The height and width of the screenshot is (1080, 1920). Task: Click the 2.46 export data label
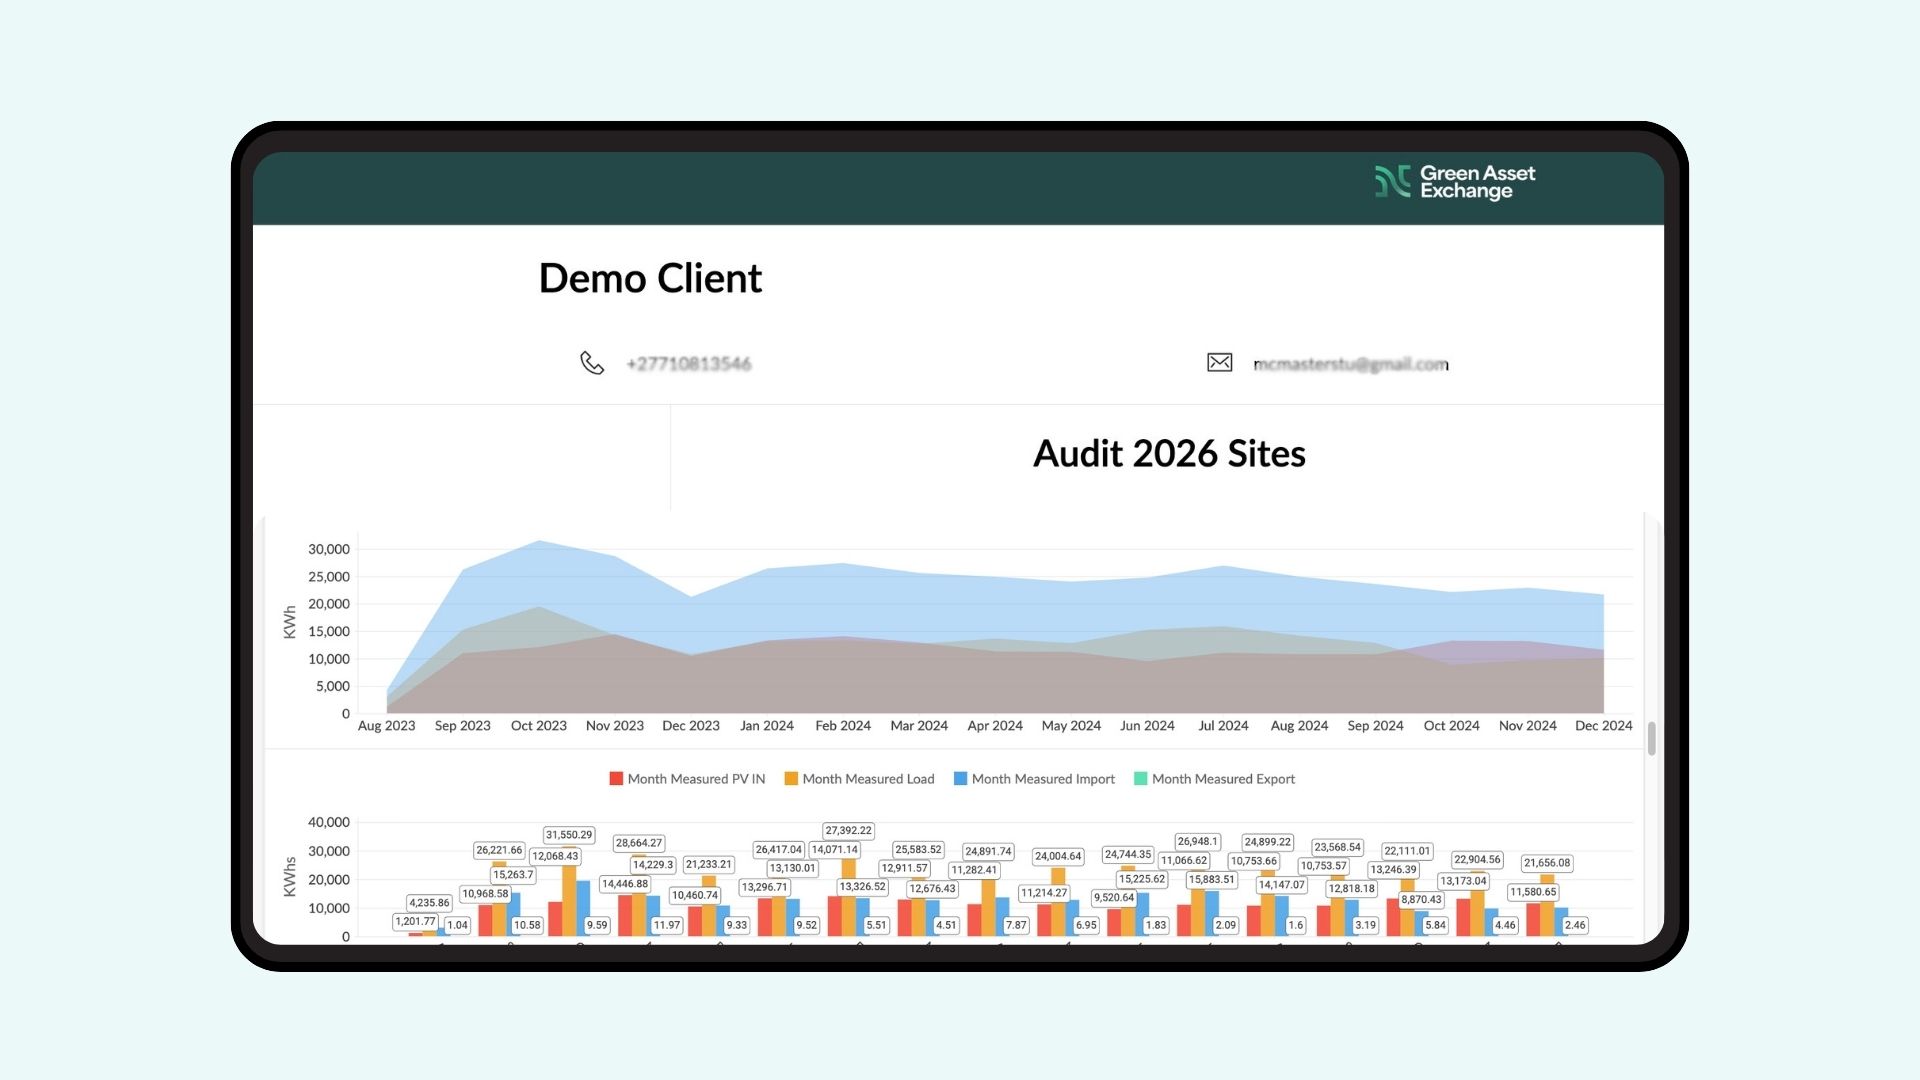(1575, 925)
